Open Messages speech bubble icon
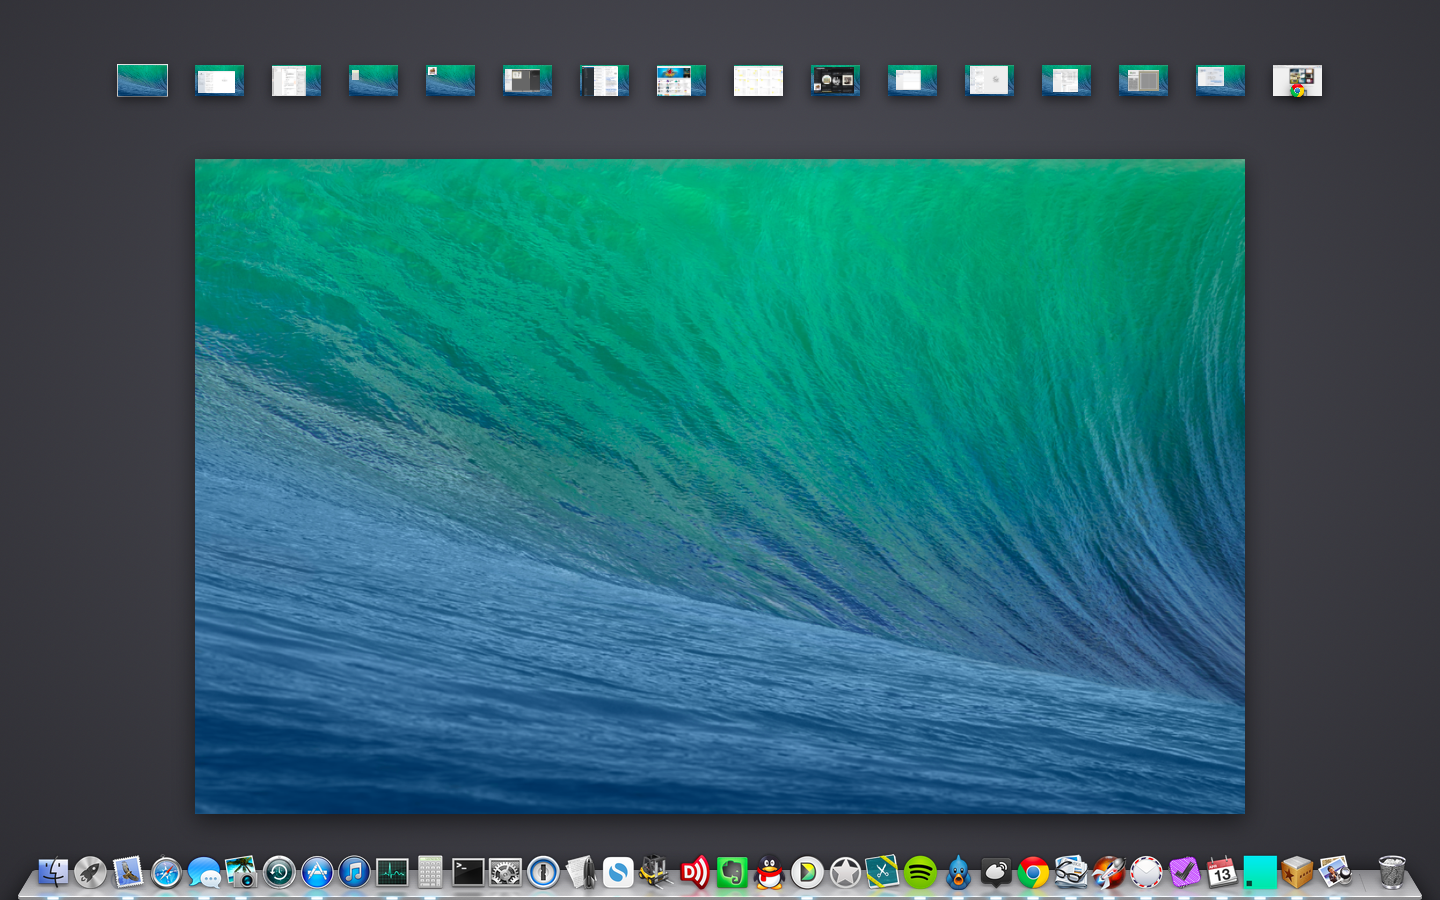Viewport: 1440px width, 900px height. (x=204, y=873)
